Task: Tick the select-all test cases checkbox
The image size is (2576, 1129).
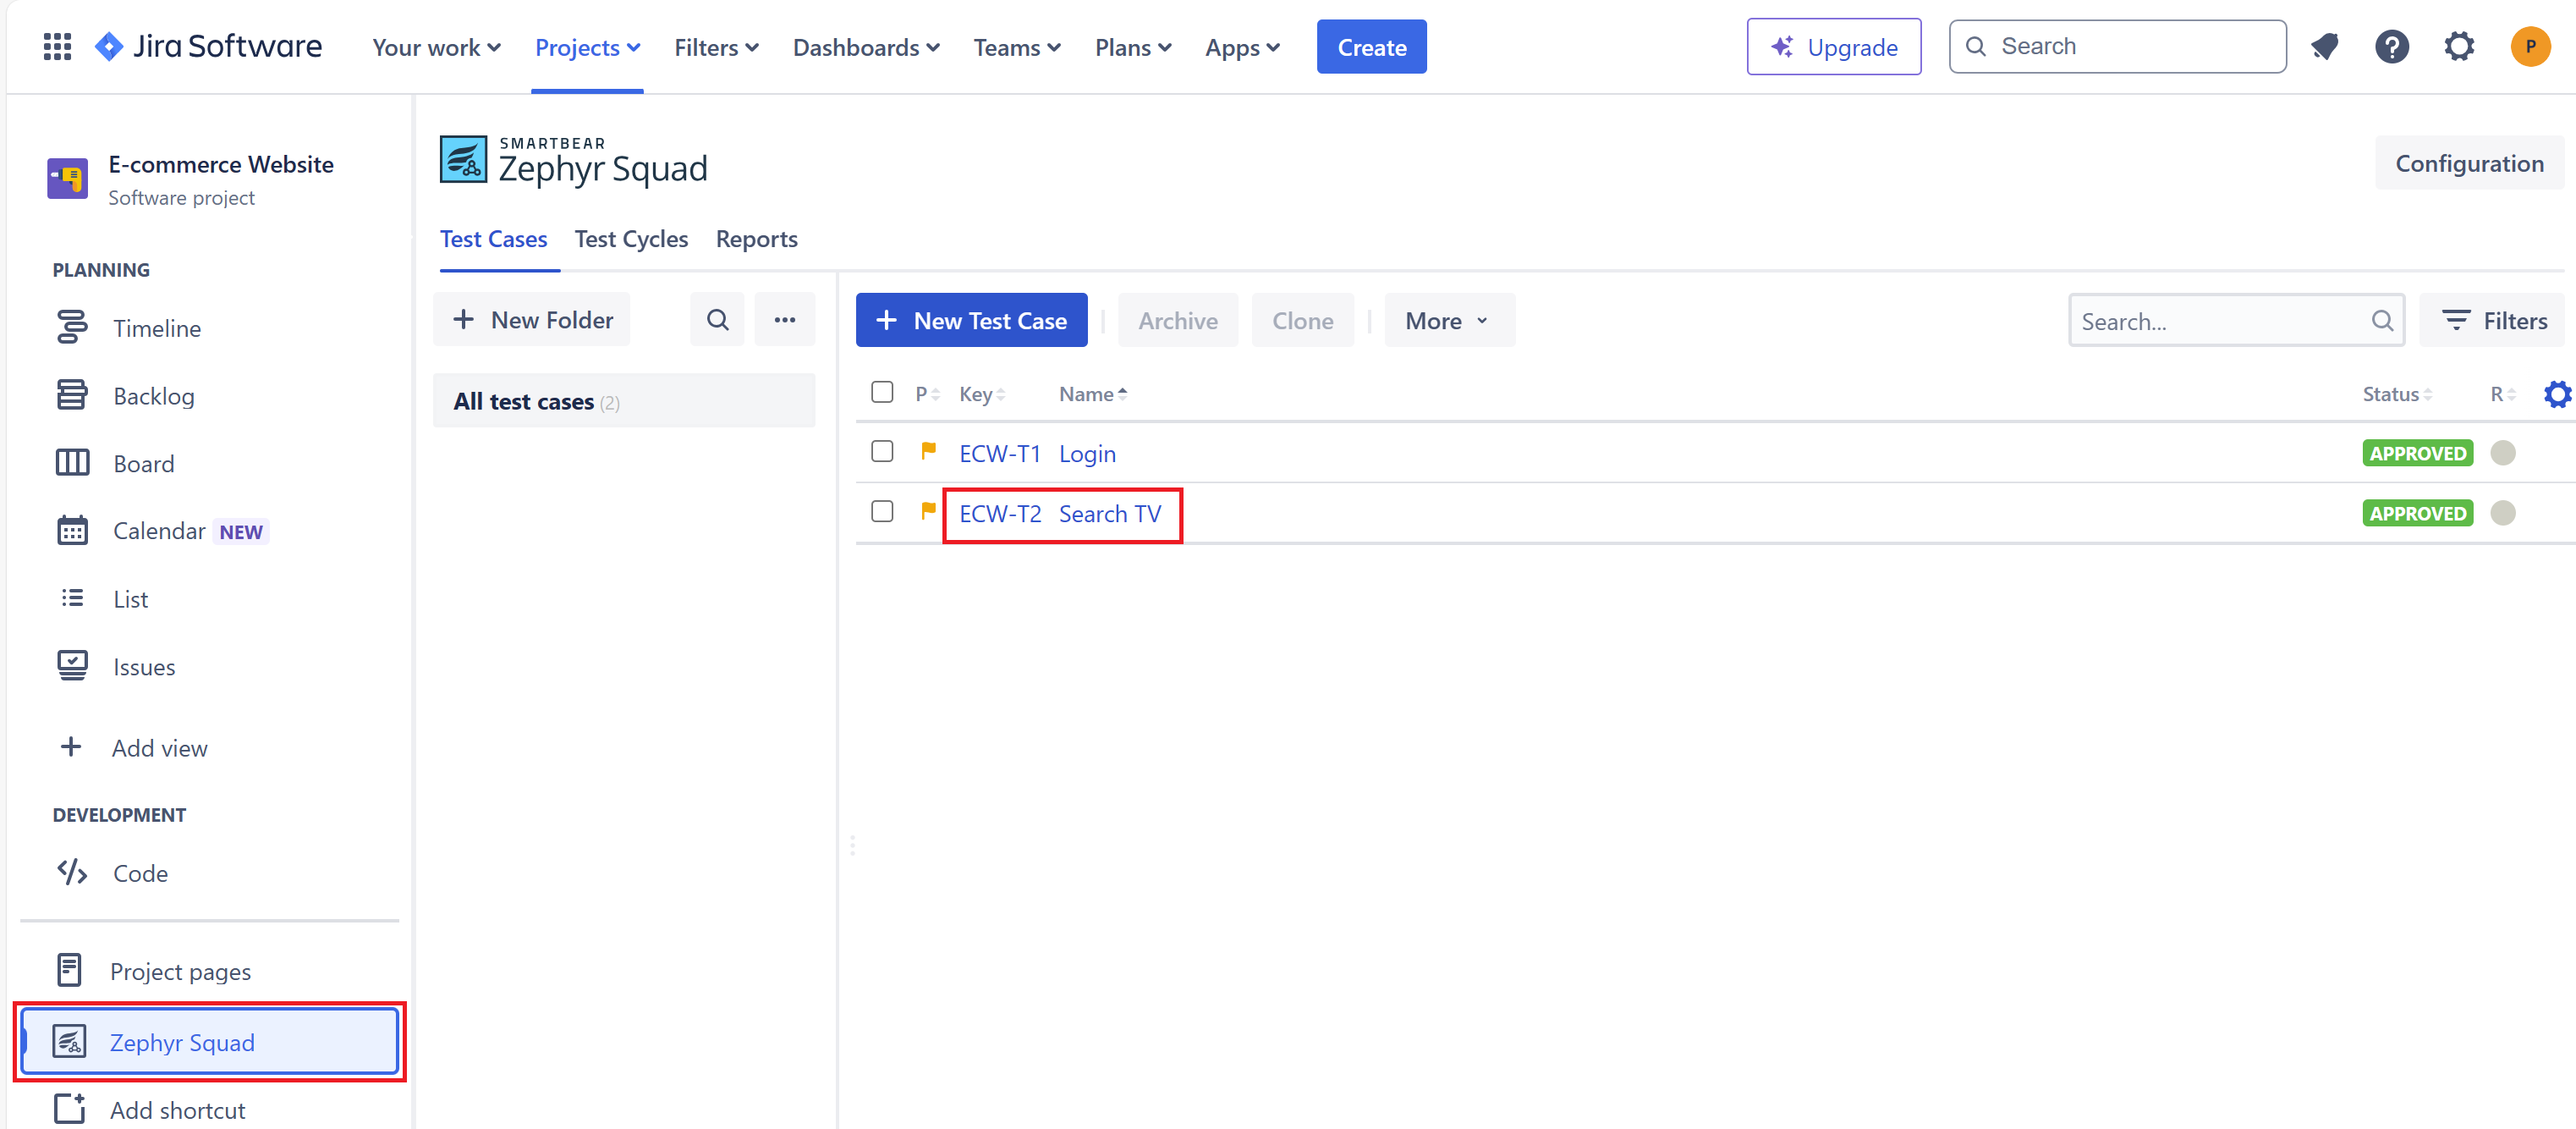Action: click(x=881, y=392)
